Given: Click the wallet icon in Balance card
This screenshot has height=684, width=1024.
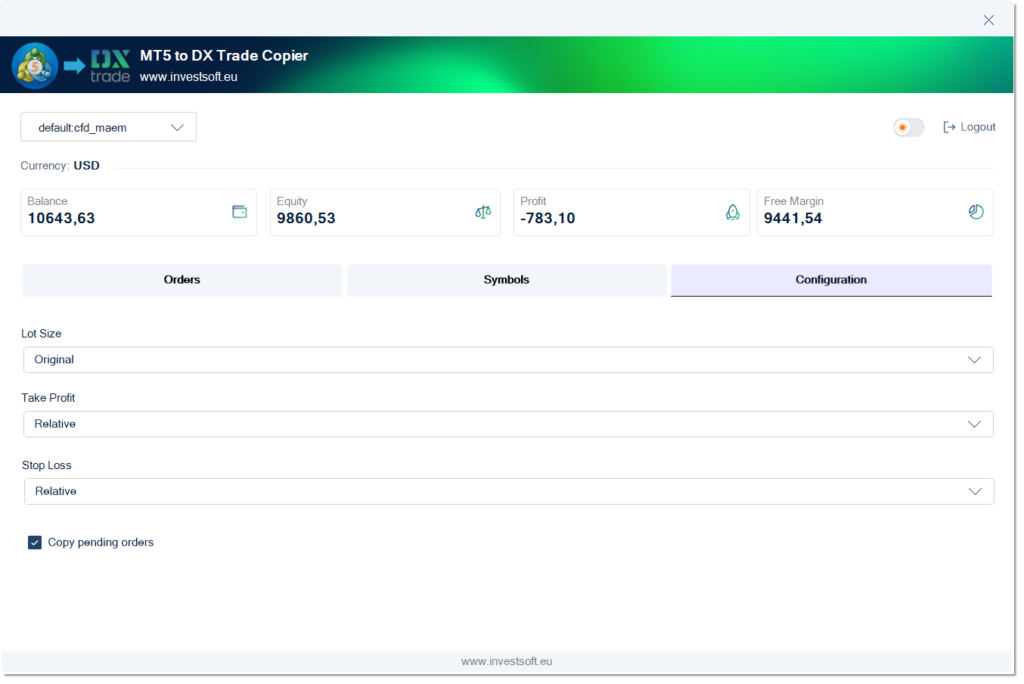Looking at the screenshot, I should tap(239, 212).
